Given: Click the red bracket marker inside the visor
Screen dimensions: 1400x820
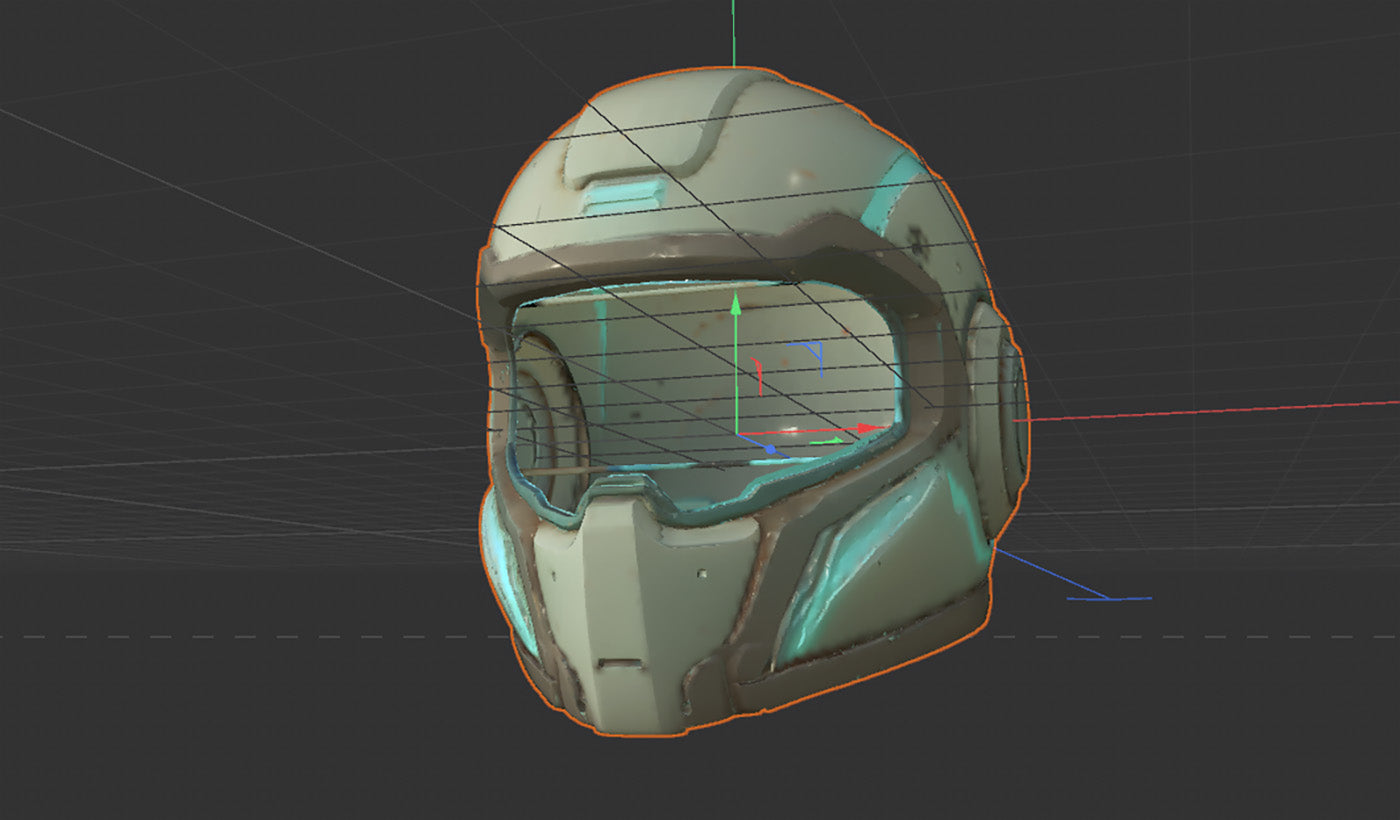Looking at the screenshot, I should (758, 376).
